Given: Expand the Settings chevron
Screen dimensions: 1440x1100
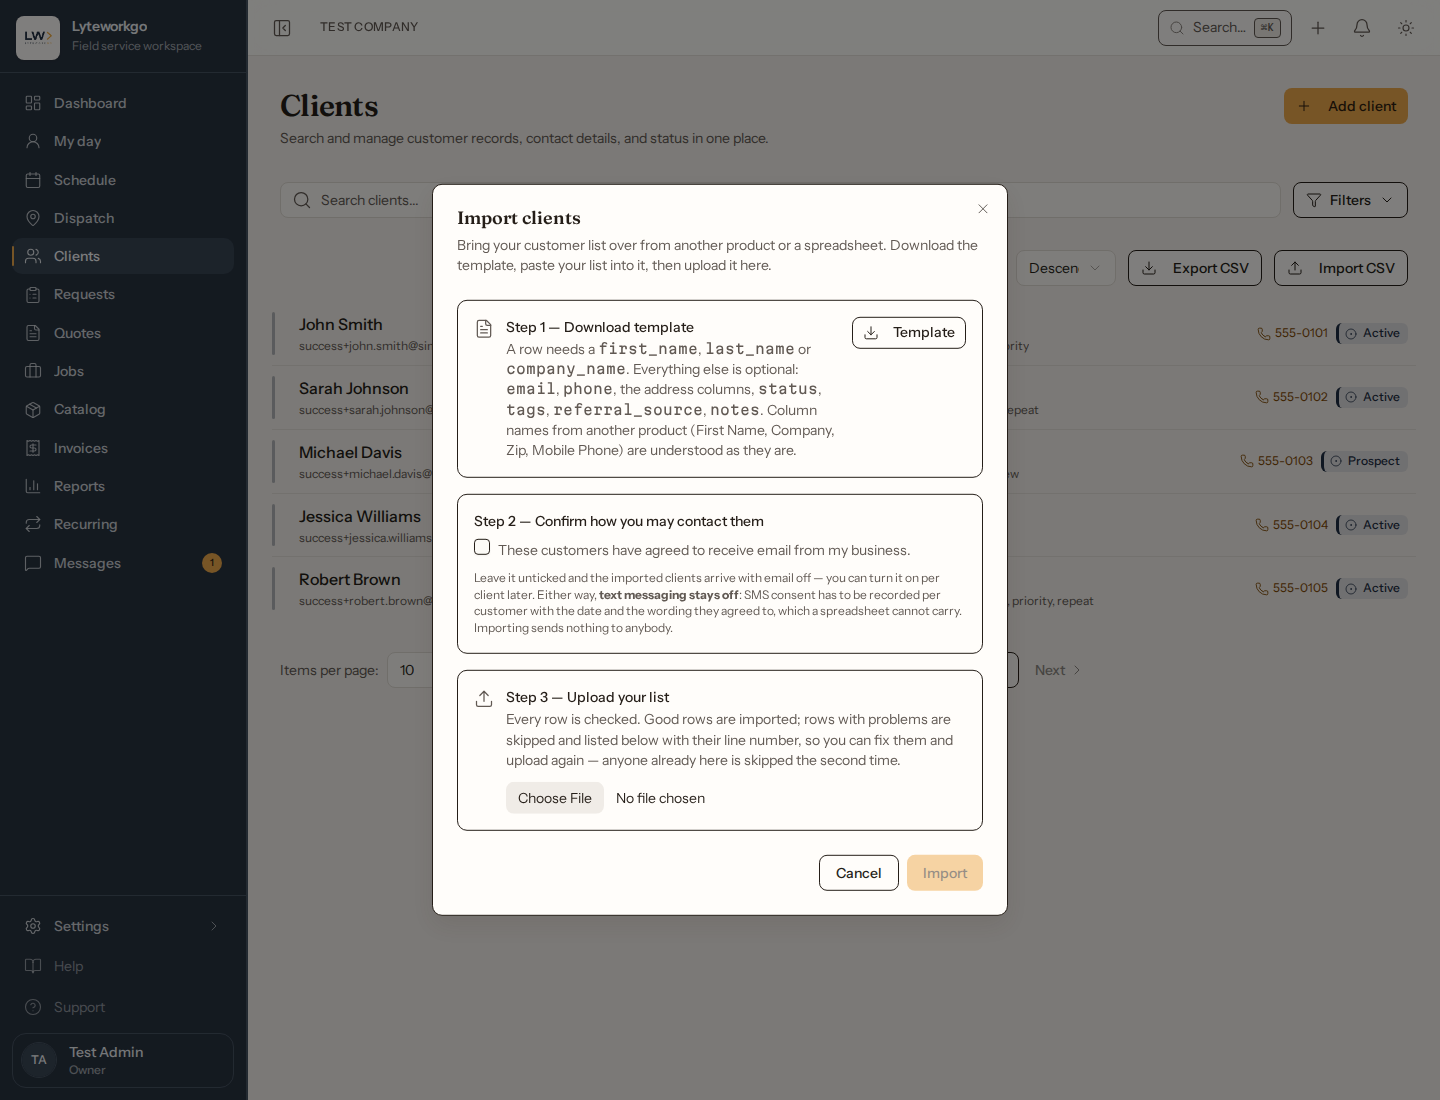Looking at the screenshot, I should pyautogui.click(x=214, y=926).
